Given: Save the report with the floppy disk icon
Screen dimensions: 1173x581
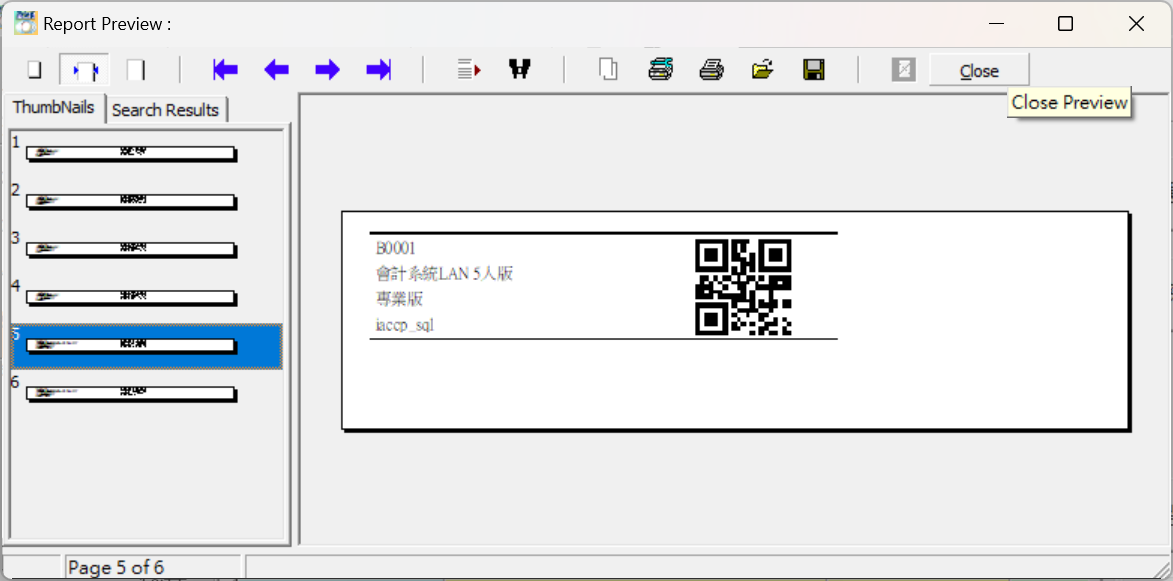Looking at the screenshot, I should (x=813, y=70).
